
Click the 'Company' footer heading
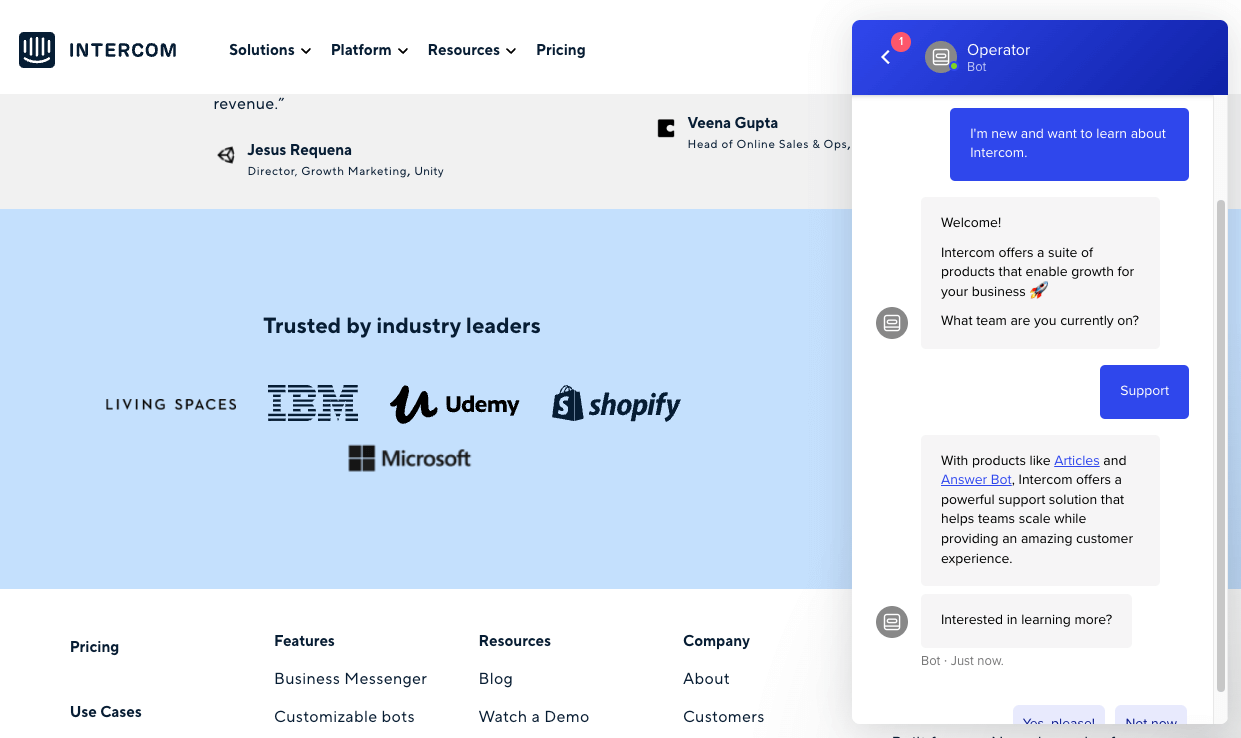(x=717, y=641)
